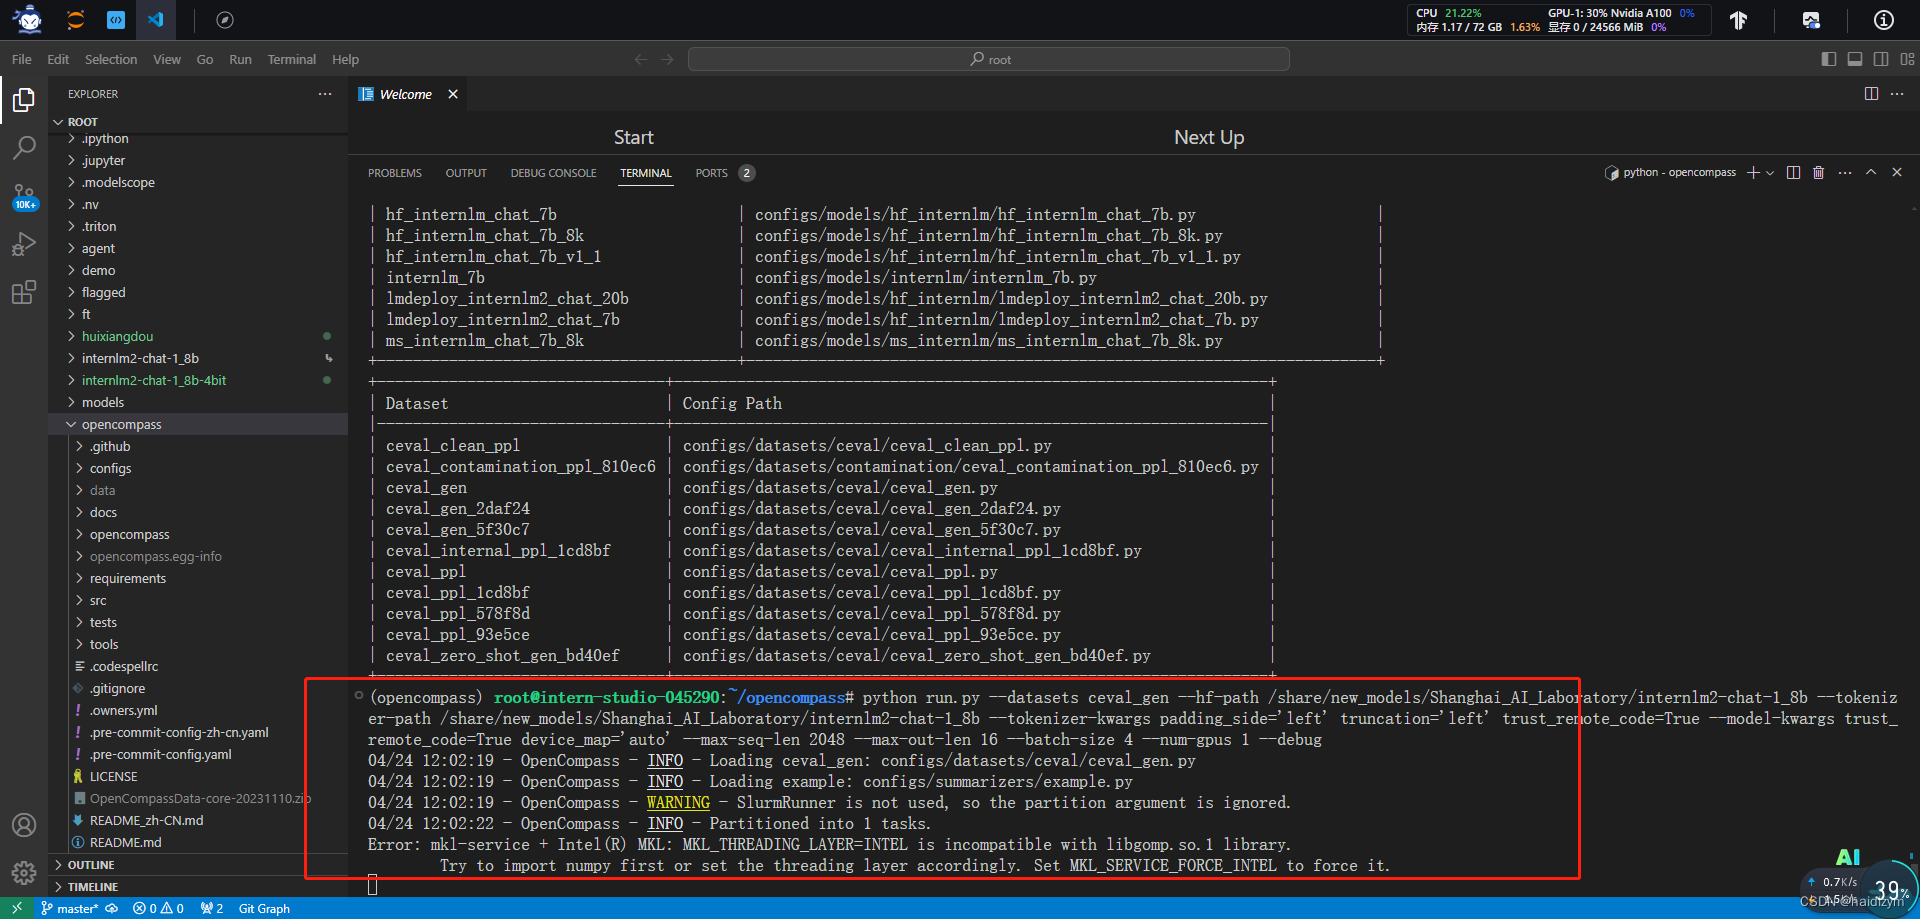The height and width of the screenshot is (919, 1920).
Task: Click the InternStudio mascot logo
Action: [30, 19]
